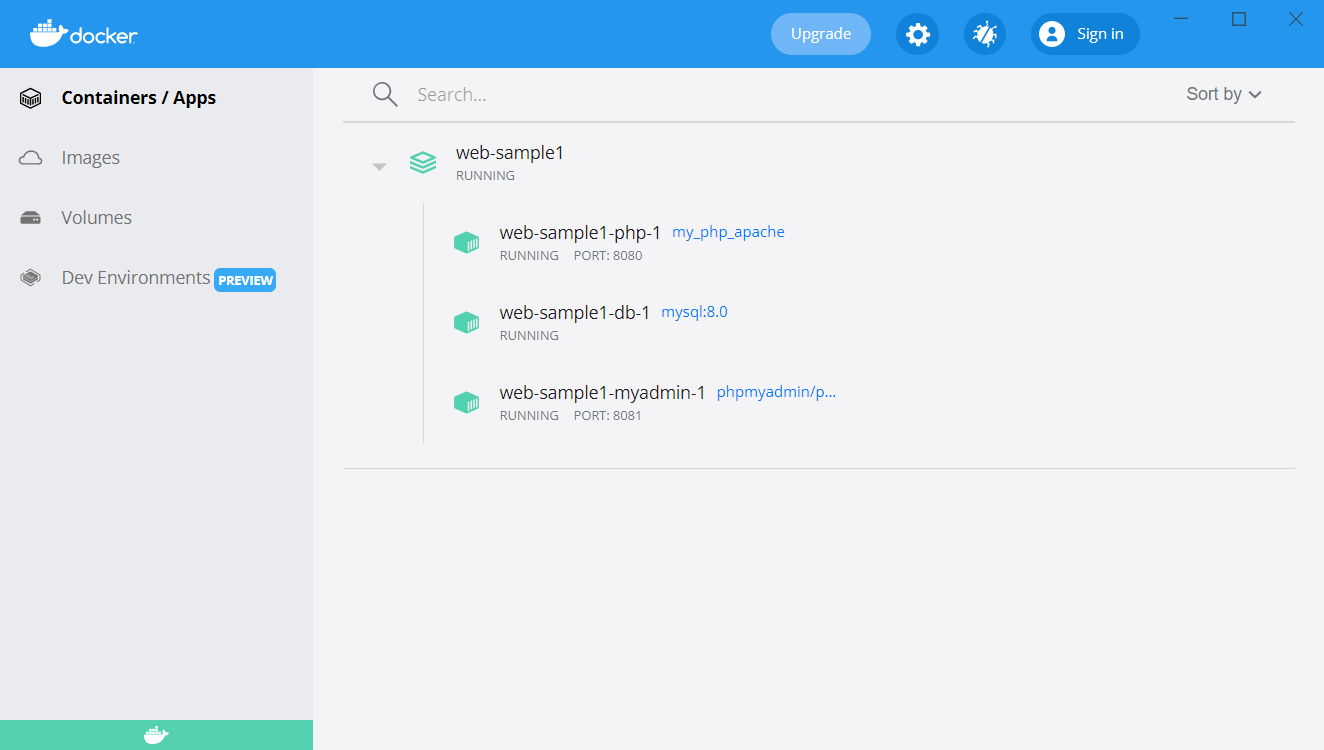Maximize the Docker Desktop window
This screenshot has width=1324, height=750.
click(1239, 19)
